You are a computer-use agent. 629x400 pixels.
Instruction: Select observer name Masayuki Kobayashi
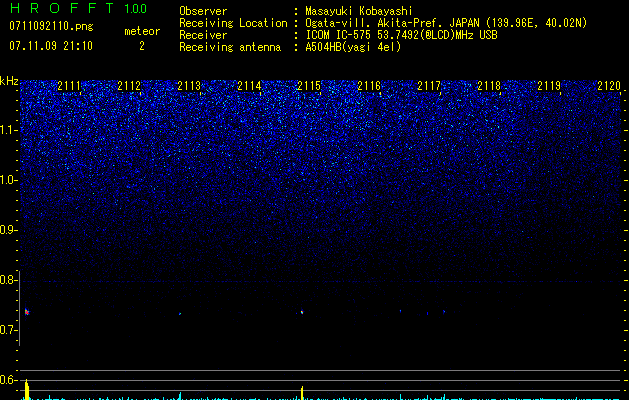tap(359, 11)
